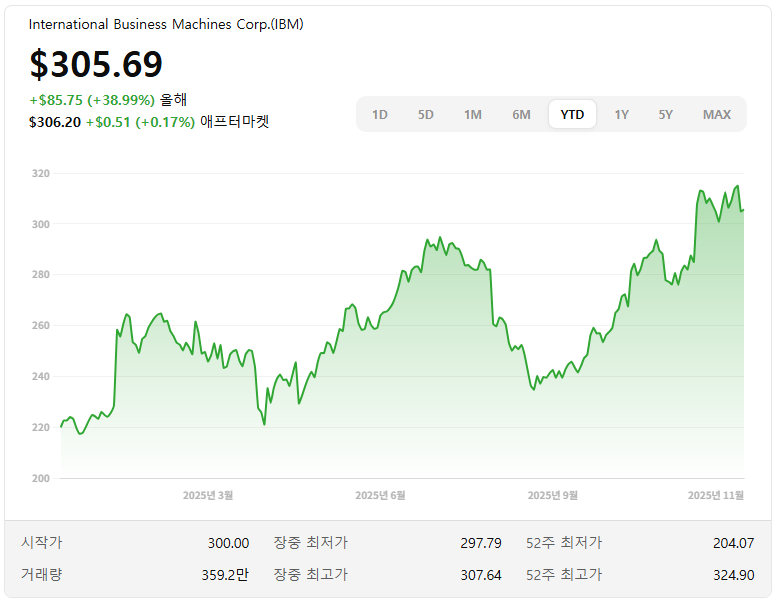The height and width of the screenshot is (604, 776).
Task: Click the 320 y-axis label
Action: [41, 173]
